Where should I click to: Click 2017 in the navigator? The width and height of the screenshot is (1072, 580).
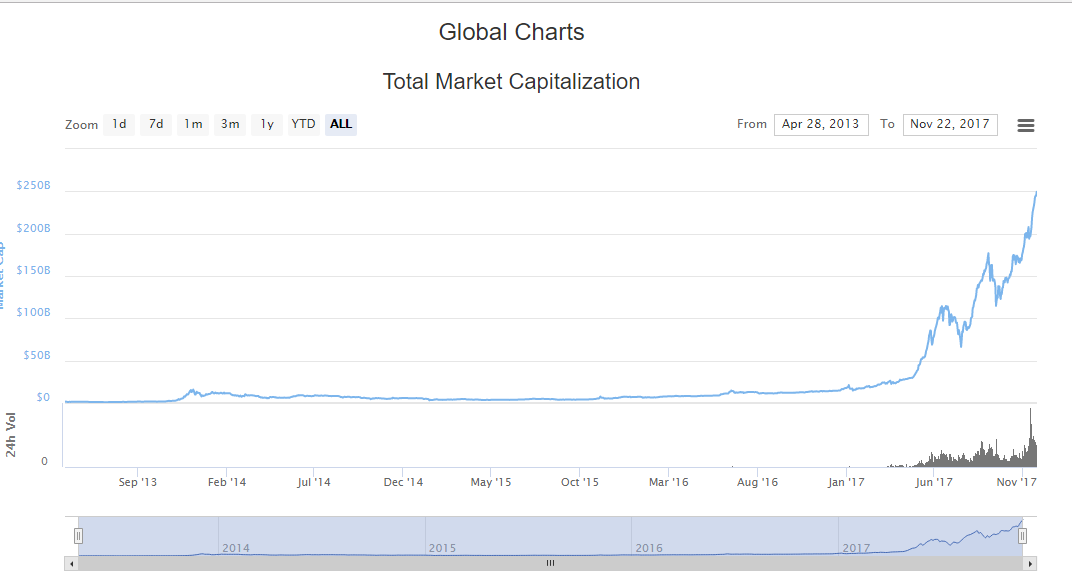[x=856, y=549]
